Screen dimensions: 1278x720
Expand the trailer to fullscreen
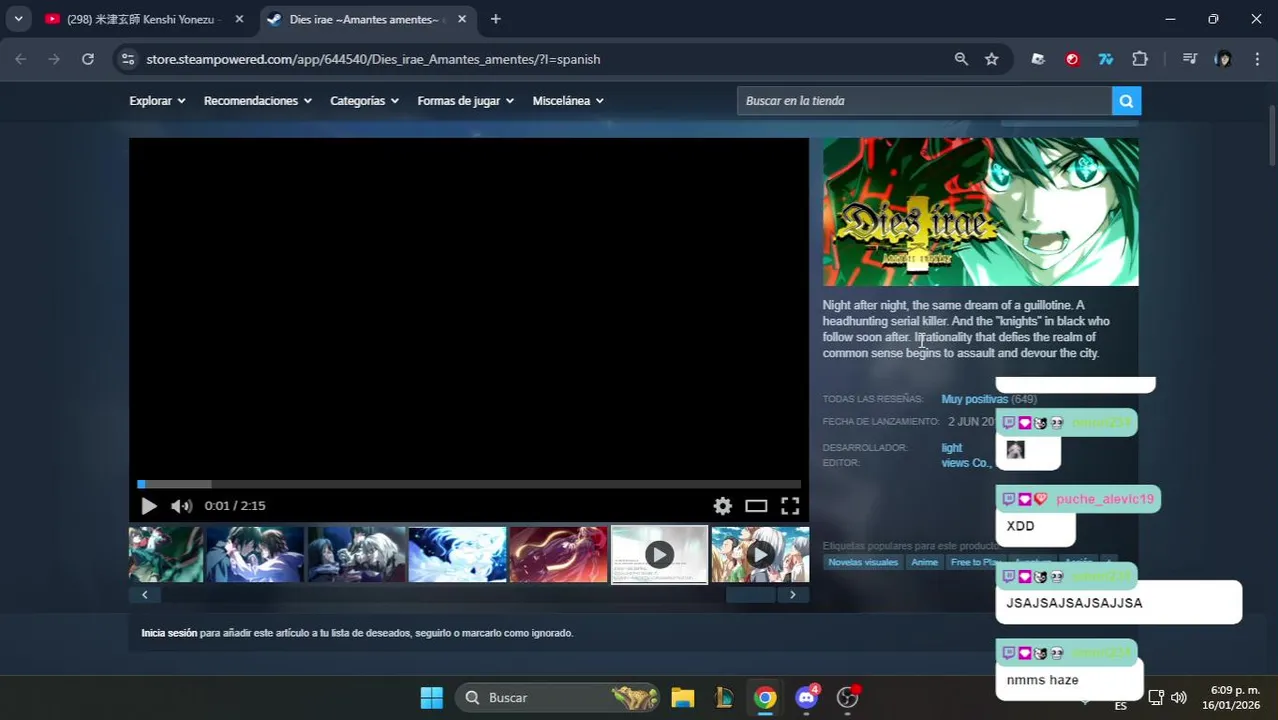coord(790,506)
